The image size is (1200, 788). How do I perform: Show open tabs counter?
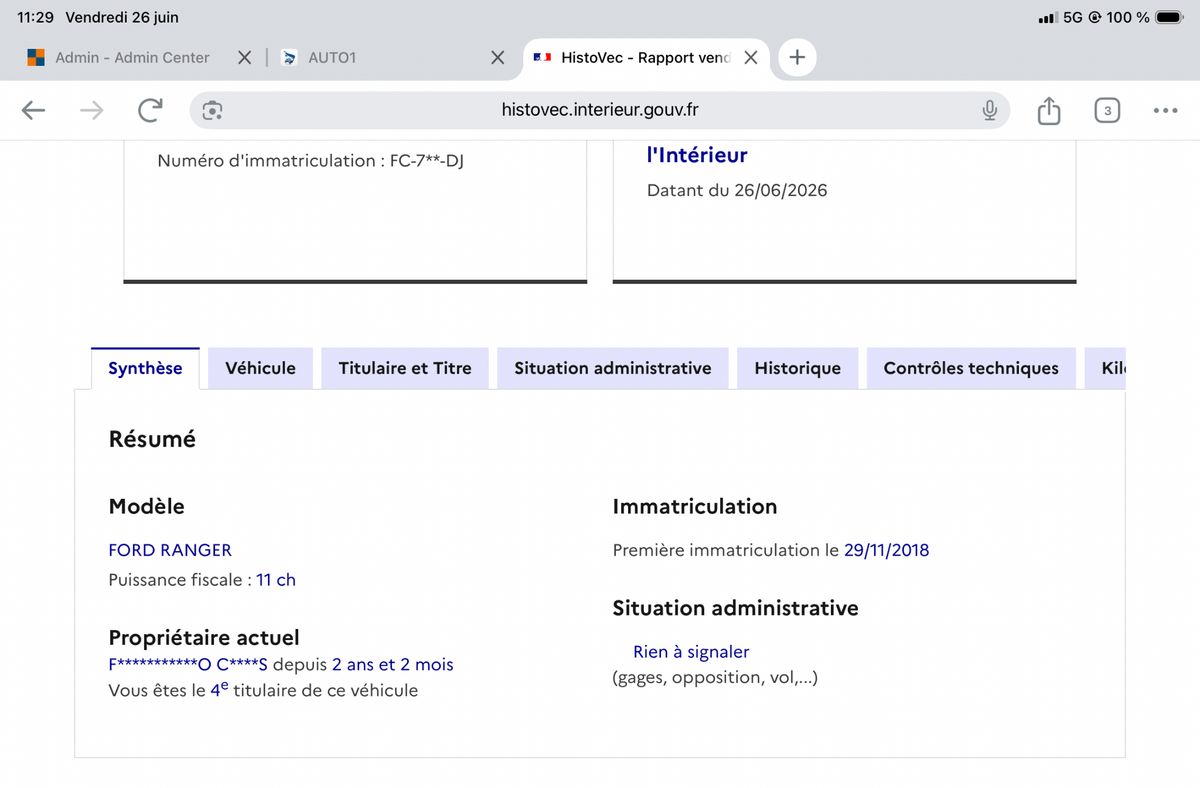coord(1106,110)
